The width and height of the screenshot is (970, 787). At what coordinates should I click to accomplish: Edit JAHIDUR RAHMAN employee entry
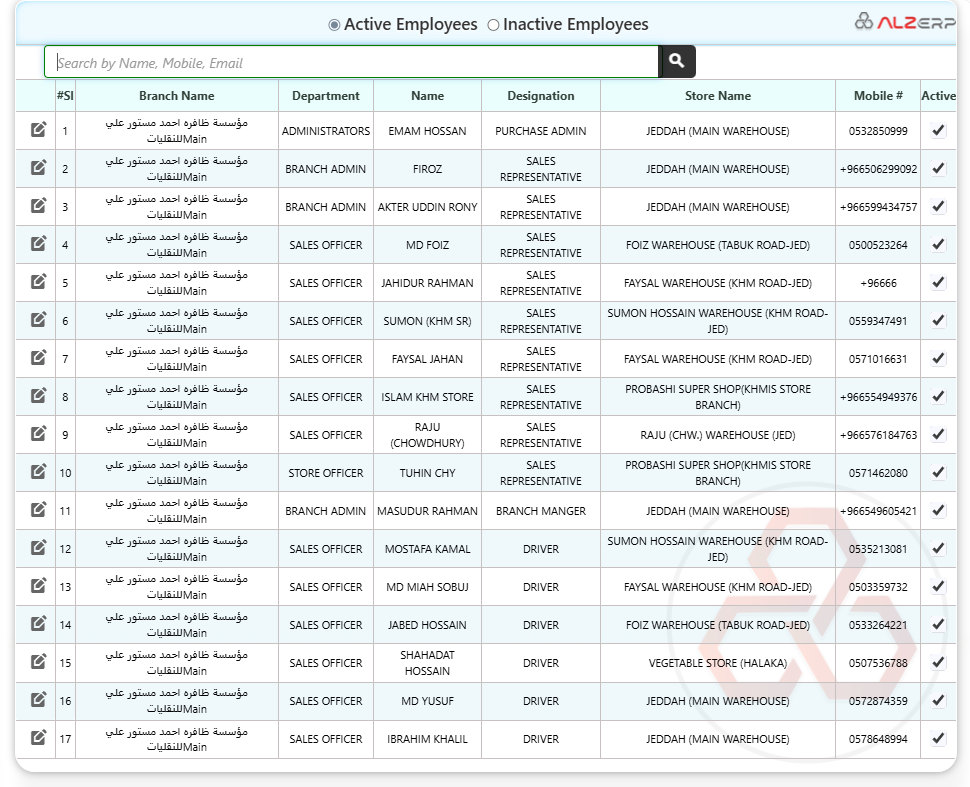coord(38,282)
